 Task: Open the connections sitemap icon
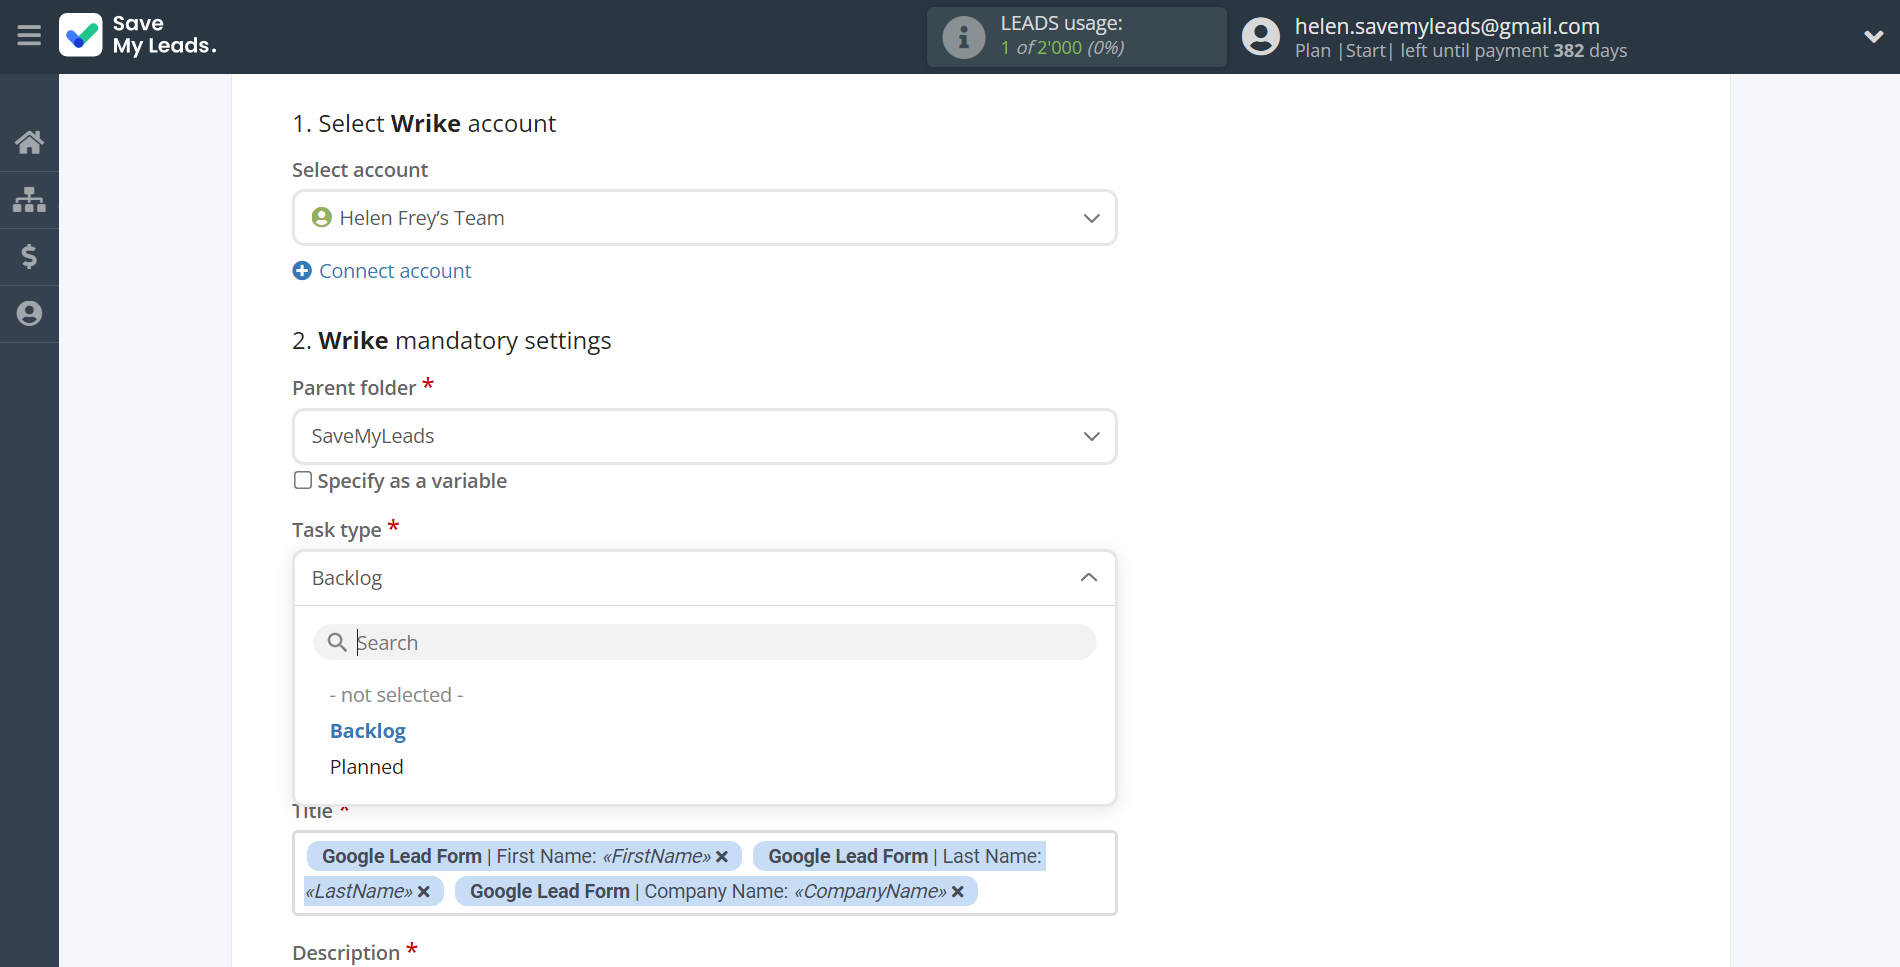[29, 199]
